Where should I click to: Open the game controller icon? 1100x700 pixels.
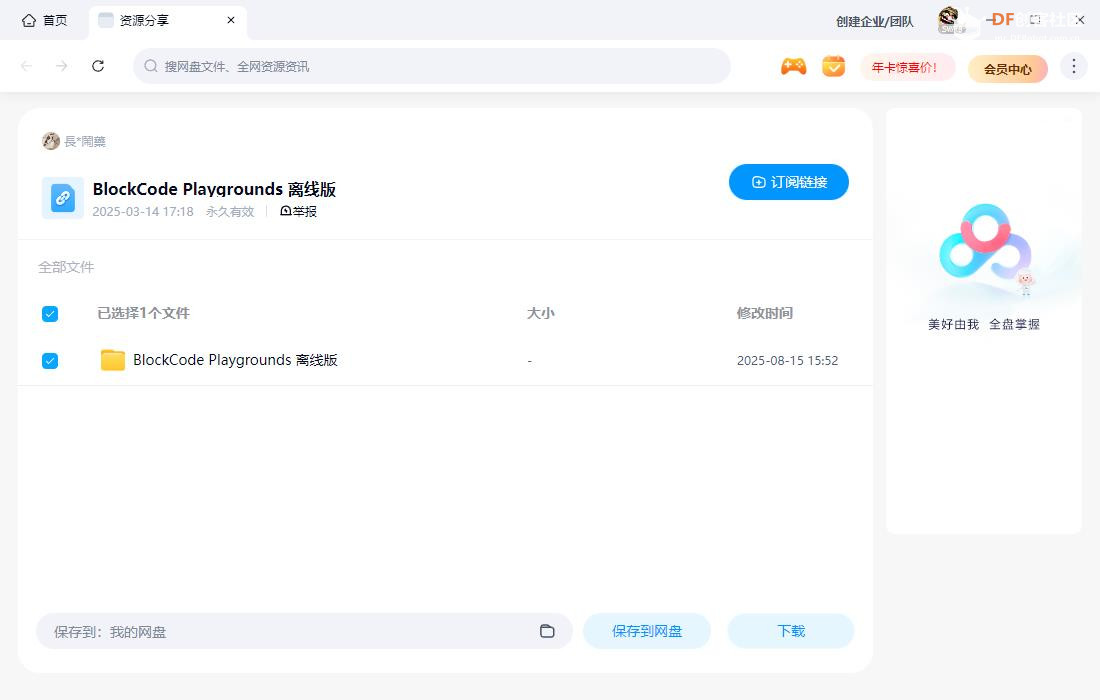coord(793,67)
